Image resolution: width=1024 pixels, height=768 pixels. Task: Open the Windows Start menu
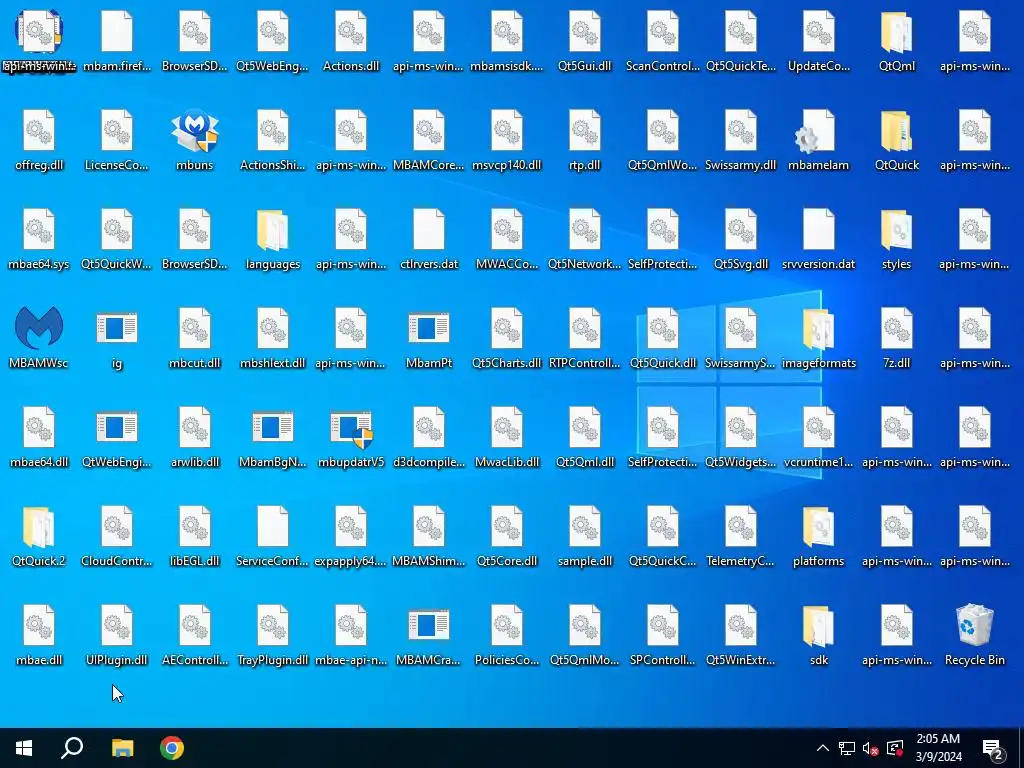(x=24, y=748)
